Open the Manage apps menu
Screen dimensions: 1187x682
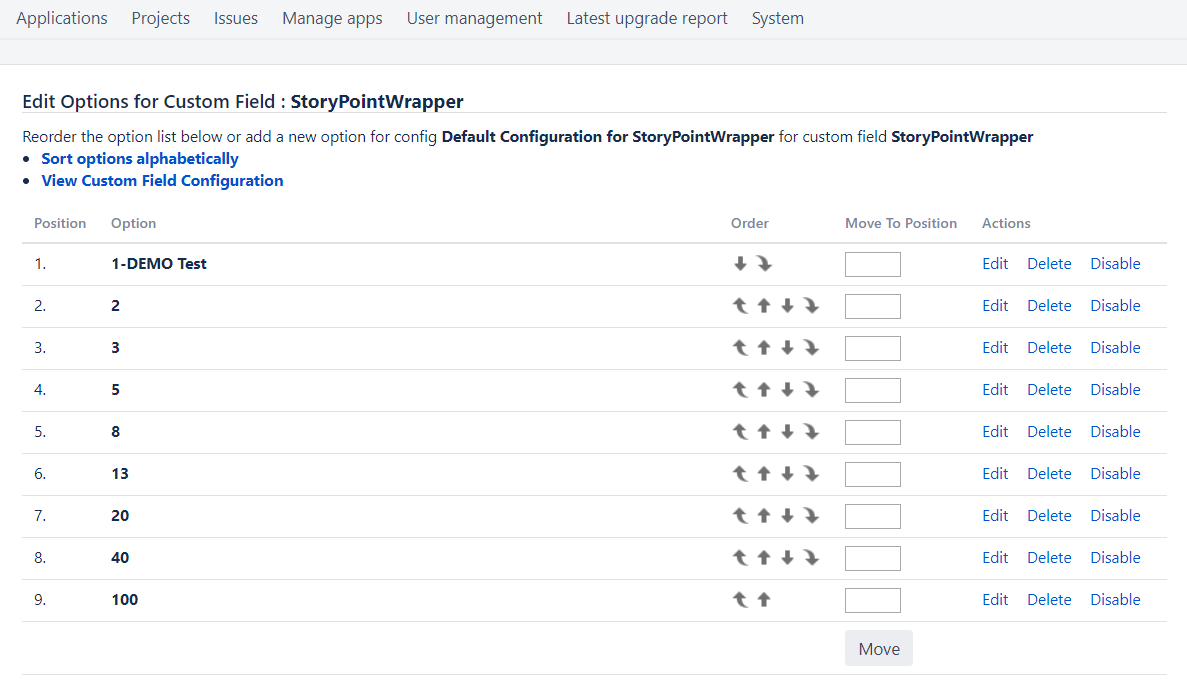tap(332, 18)
